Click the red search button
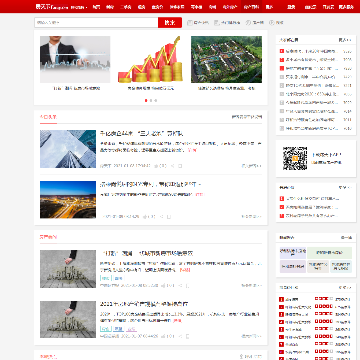Viewport: 360px width, 360px height. (170, 23)
